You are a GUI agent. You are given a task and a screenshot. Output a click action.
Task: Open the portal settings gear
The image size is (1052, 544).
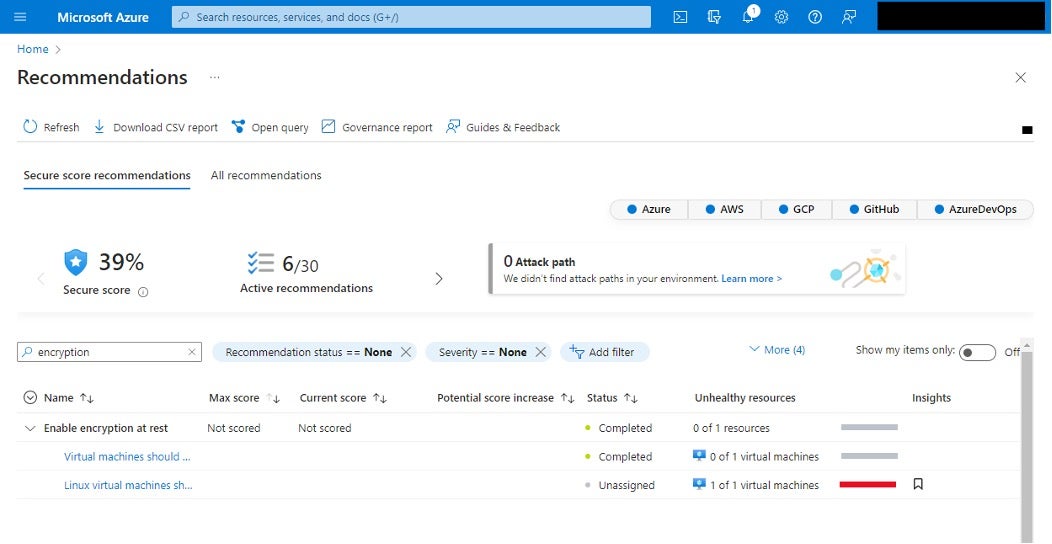[x=782, y=17]
